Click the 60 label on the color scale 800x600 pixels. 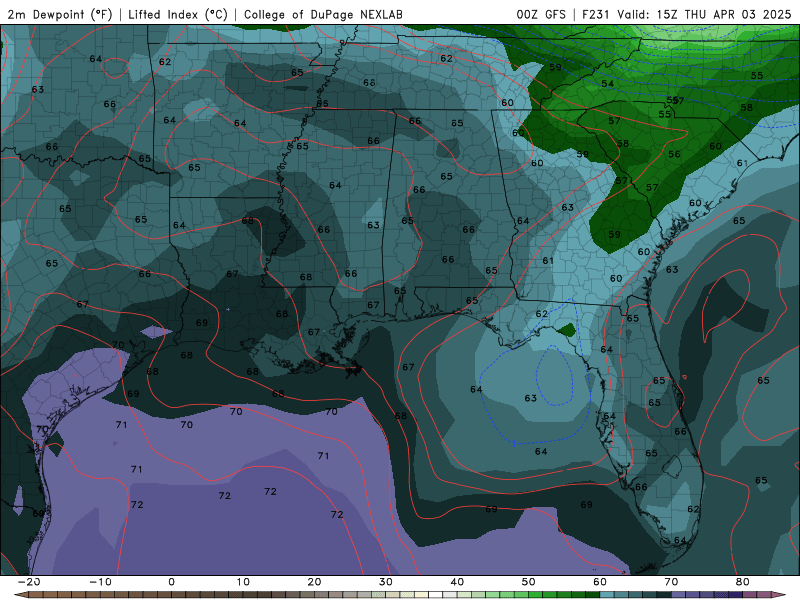600,582
